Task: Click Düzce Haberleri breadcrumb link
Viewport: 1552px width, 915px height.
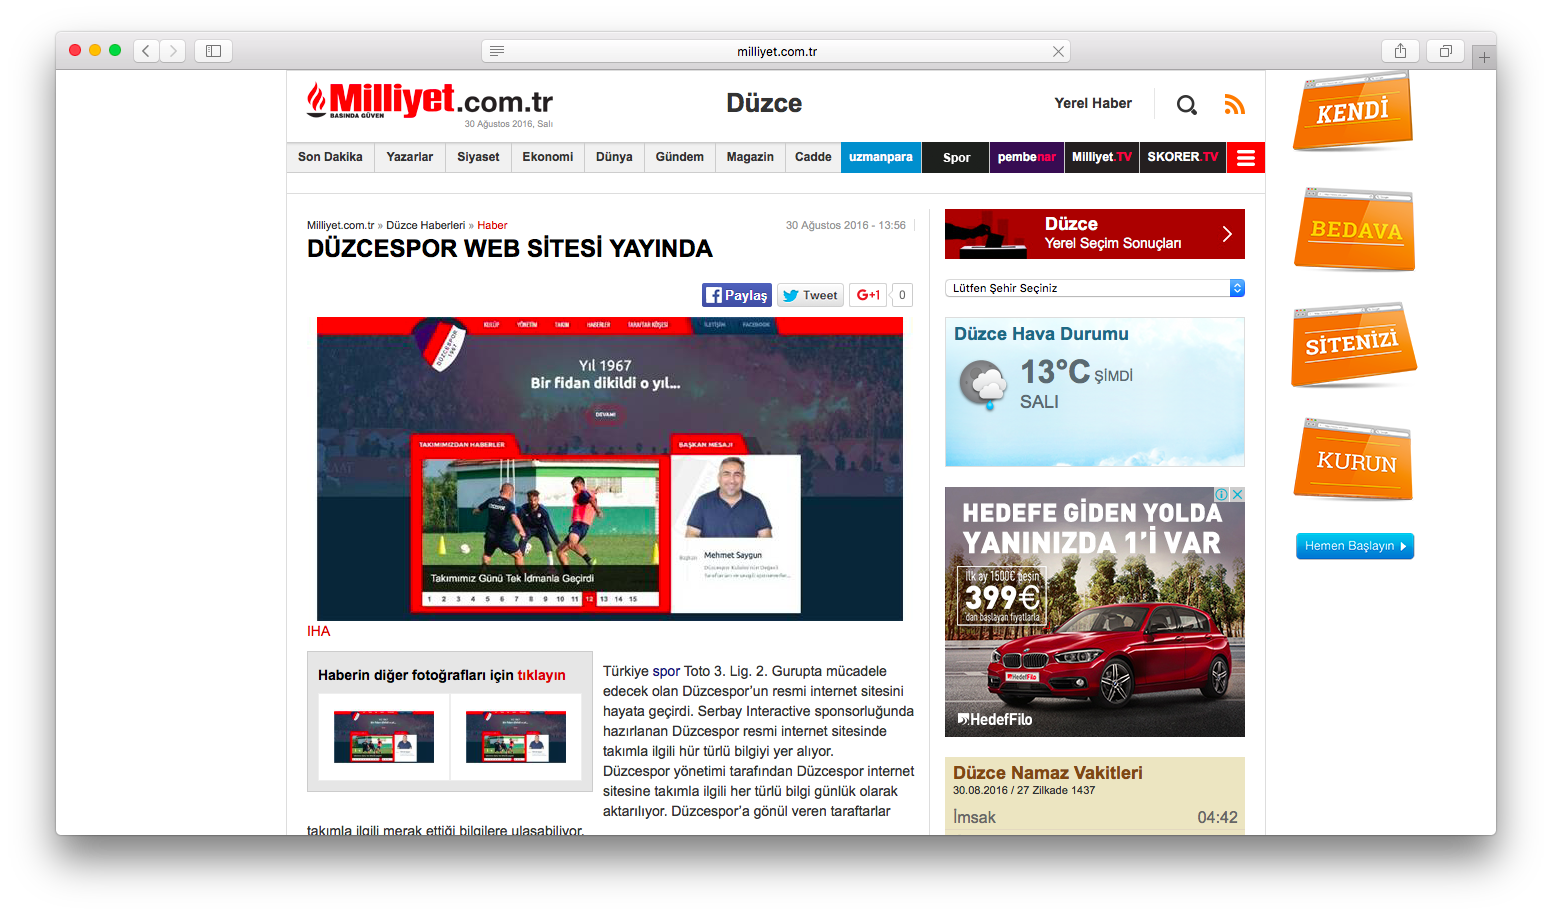Action: (x=426, y=225)
